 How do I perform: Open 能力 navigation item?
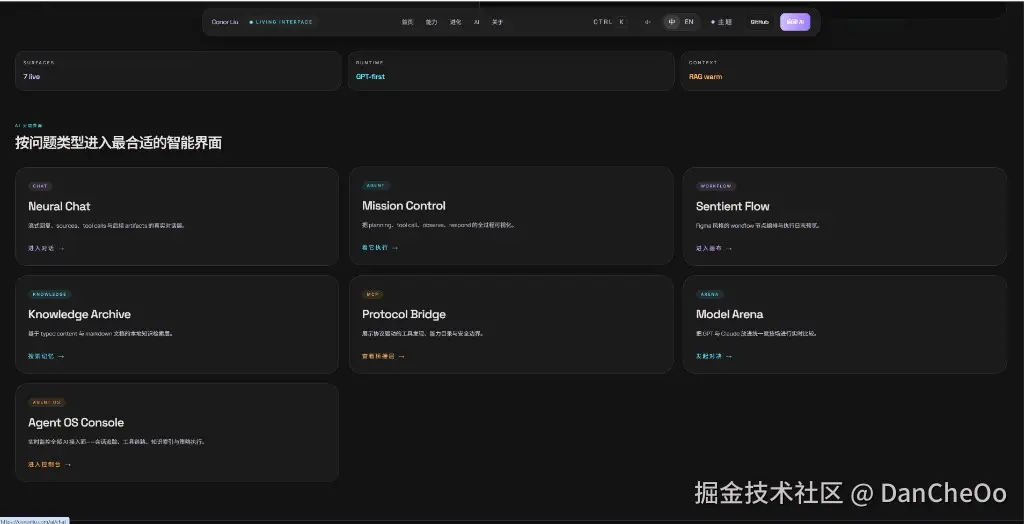[432, 22]
